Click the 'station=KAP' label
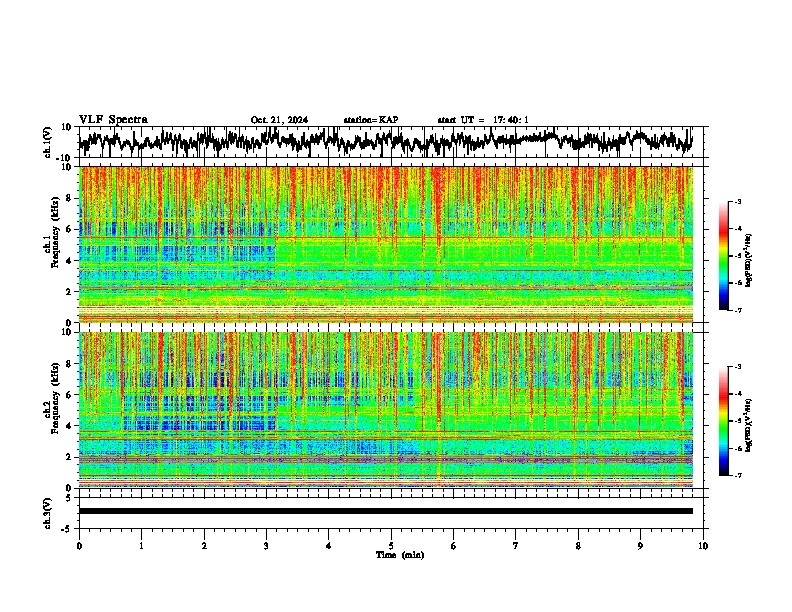 click(x=371, y=120)
